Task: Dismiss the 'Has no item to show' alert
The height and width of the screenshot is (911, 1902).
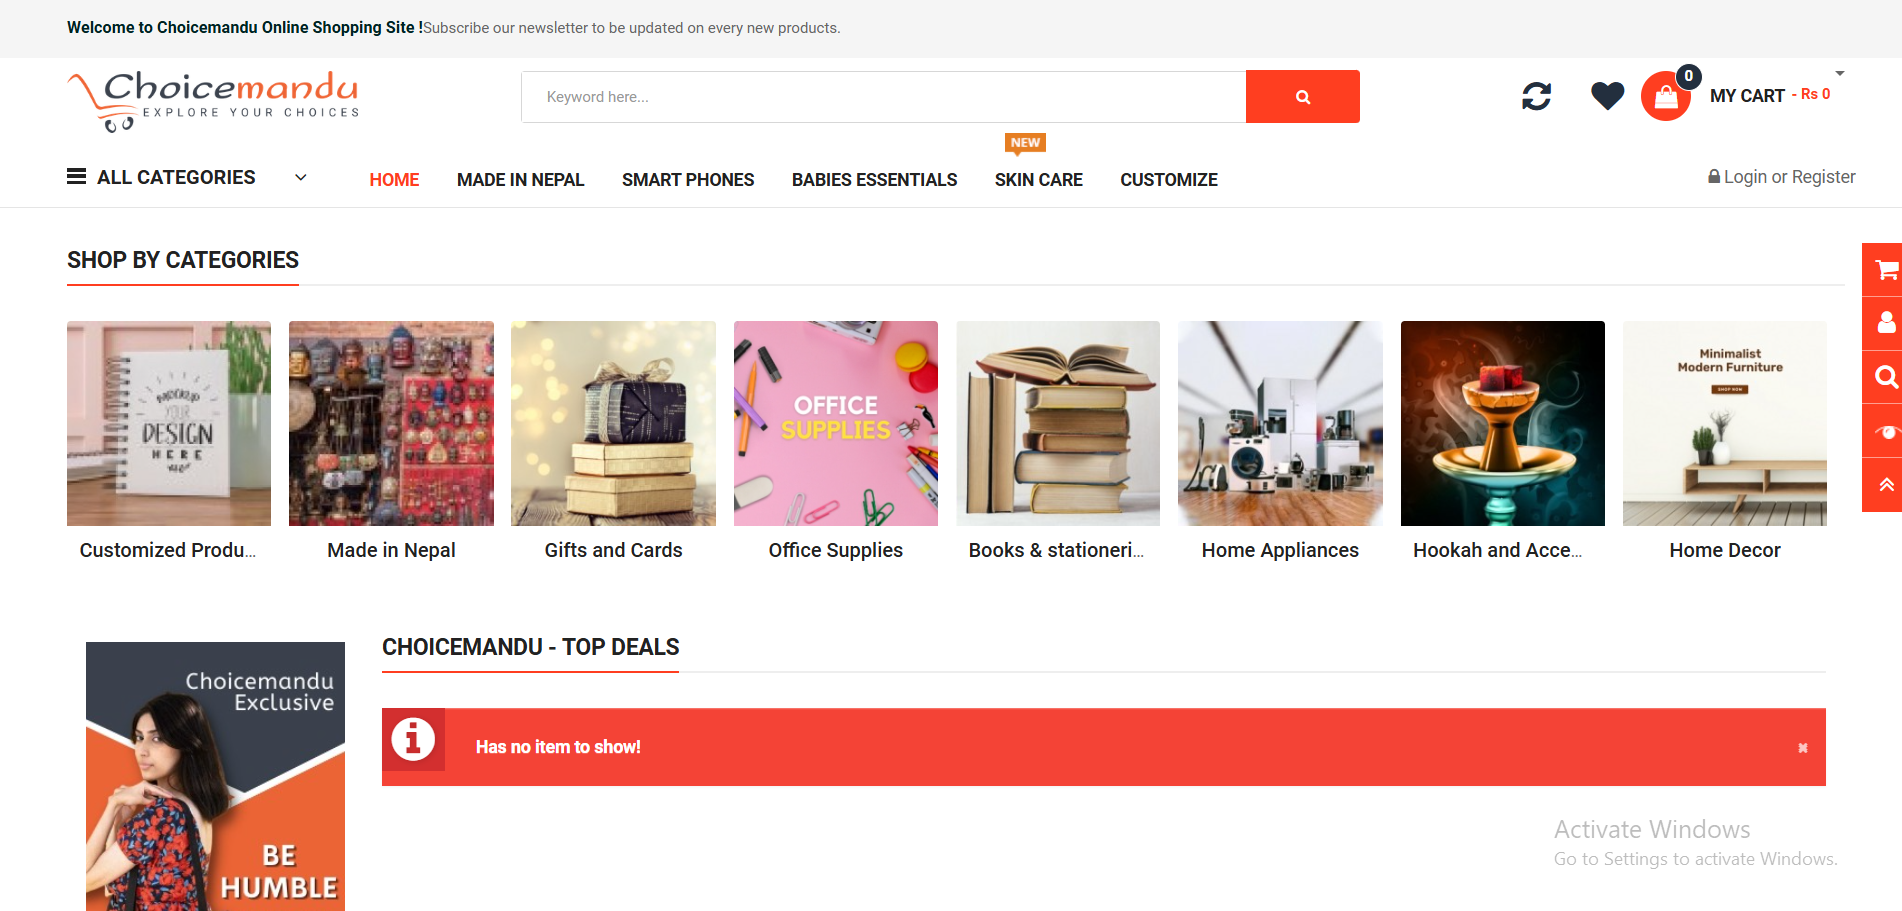Action: [1802, 748]
